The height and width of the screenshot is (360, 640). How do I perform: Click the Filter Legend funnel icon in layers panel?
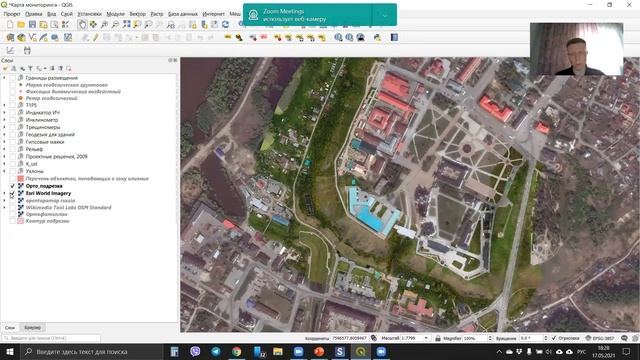[x=30, y=68]
